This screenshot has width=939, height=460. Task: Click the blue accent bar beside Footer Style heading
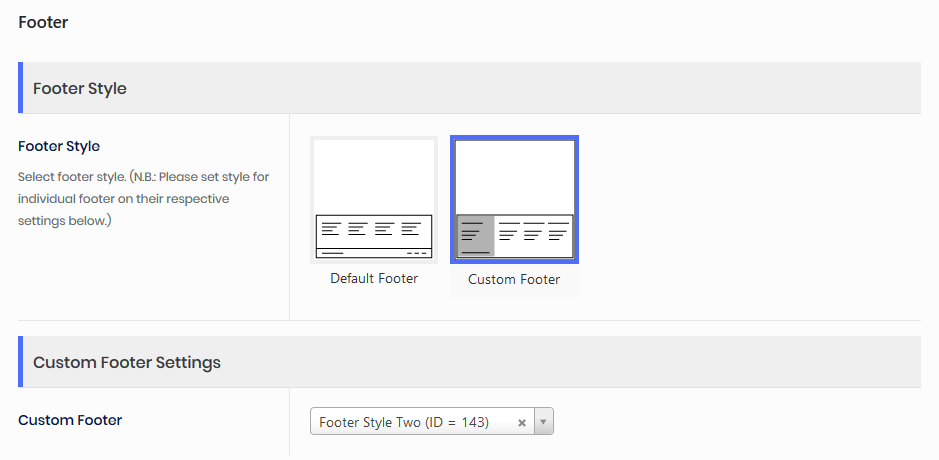tap(20, 88)
